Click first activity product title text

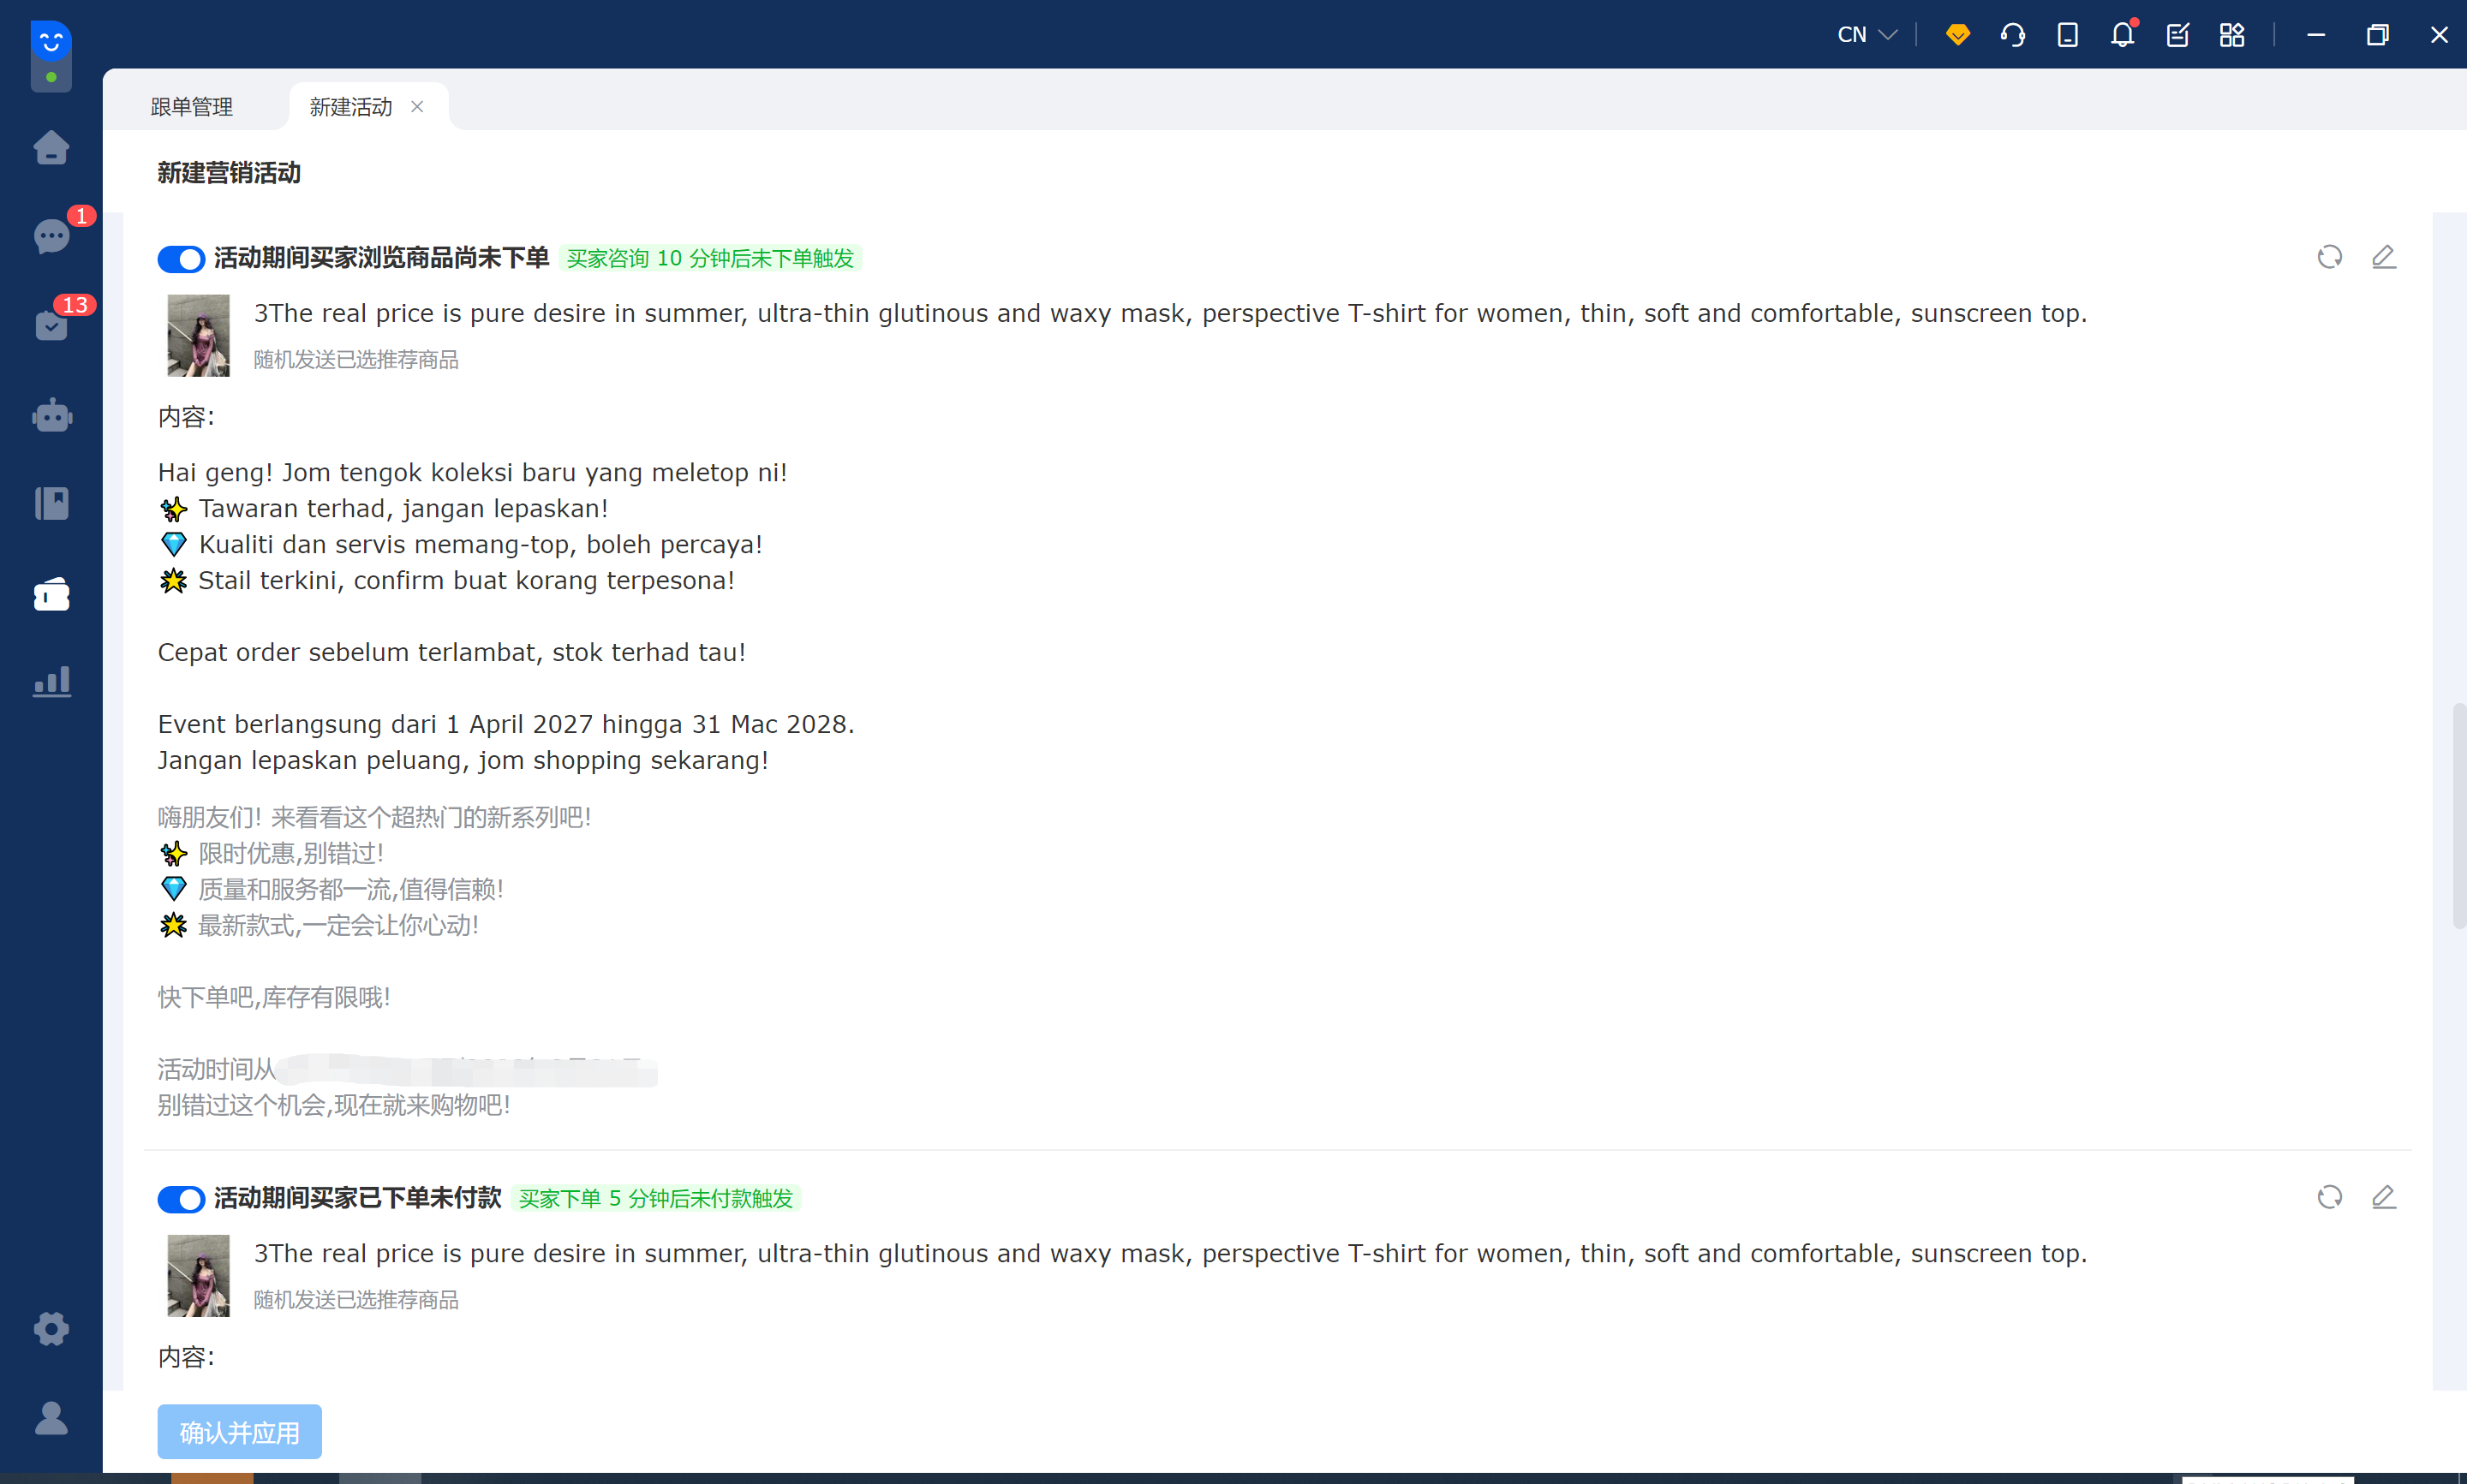coord(1170,314)
